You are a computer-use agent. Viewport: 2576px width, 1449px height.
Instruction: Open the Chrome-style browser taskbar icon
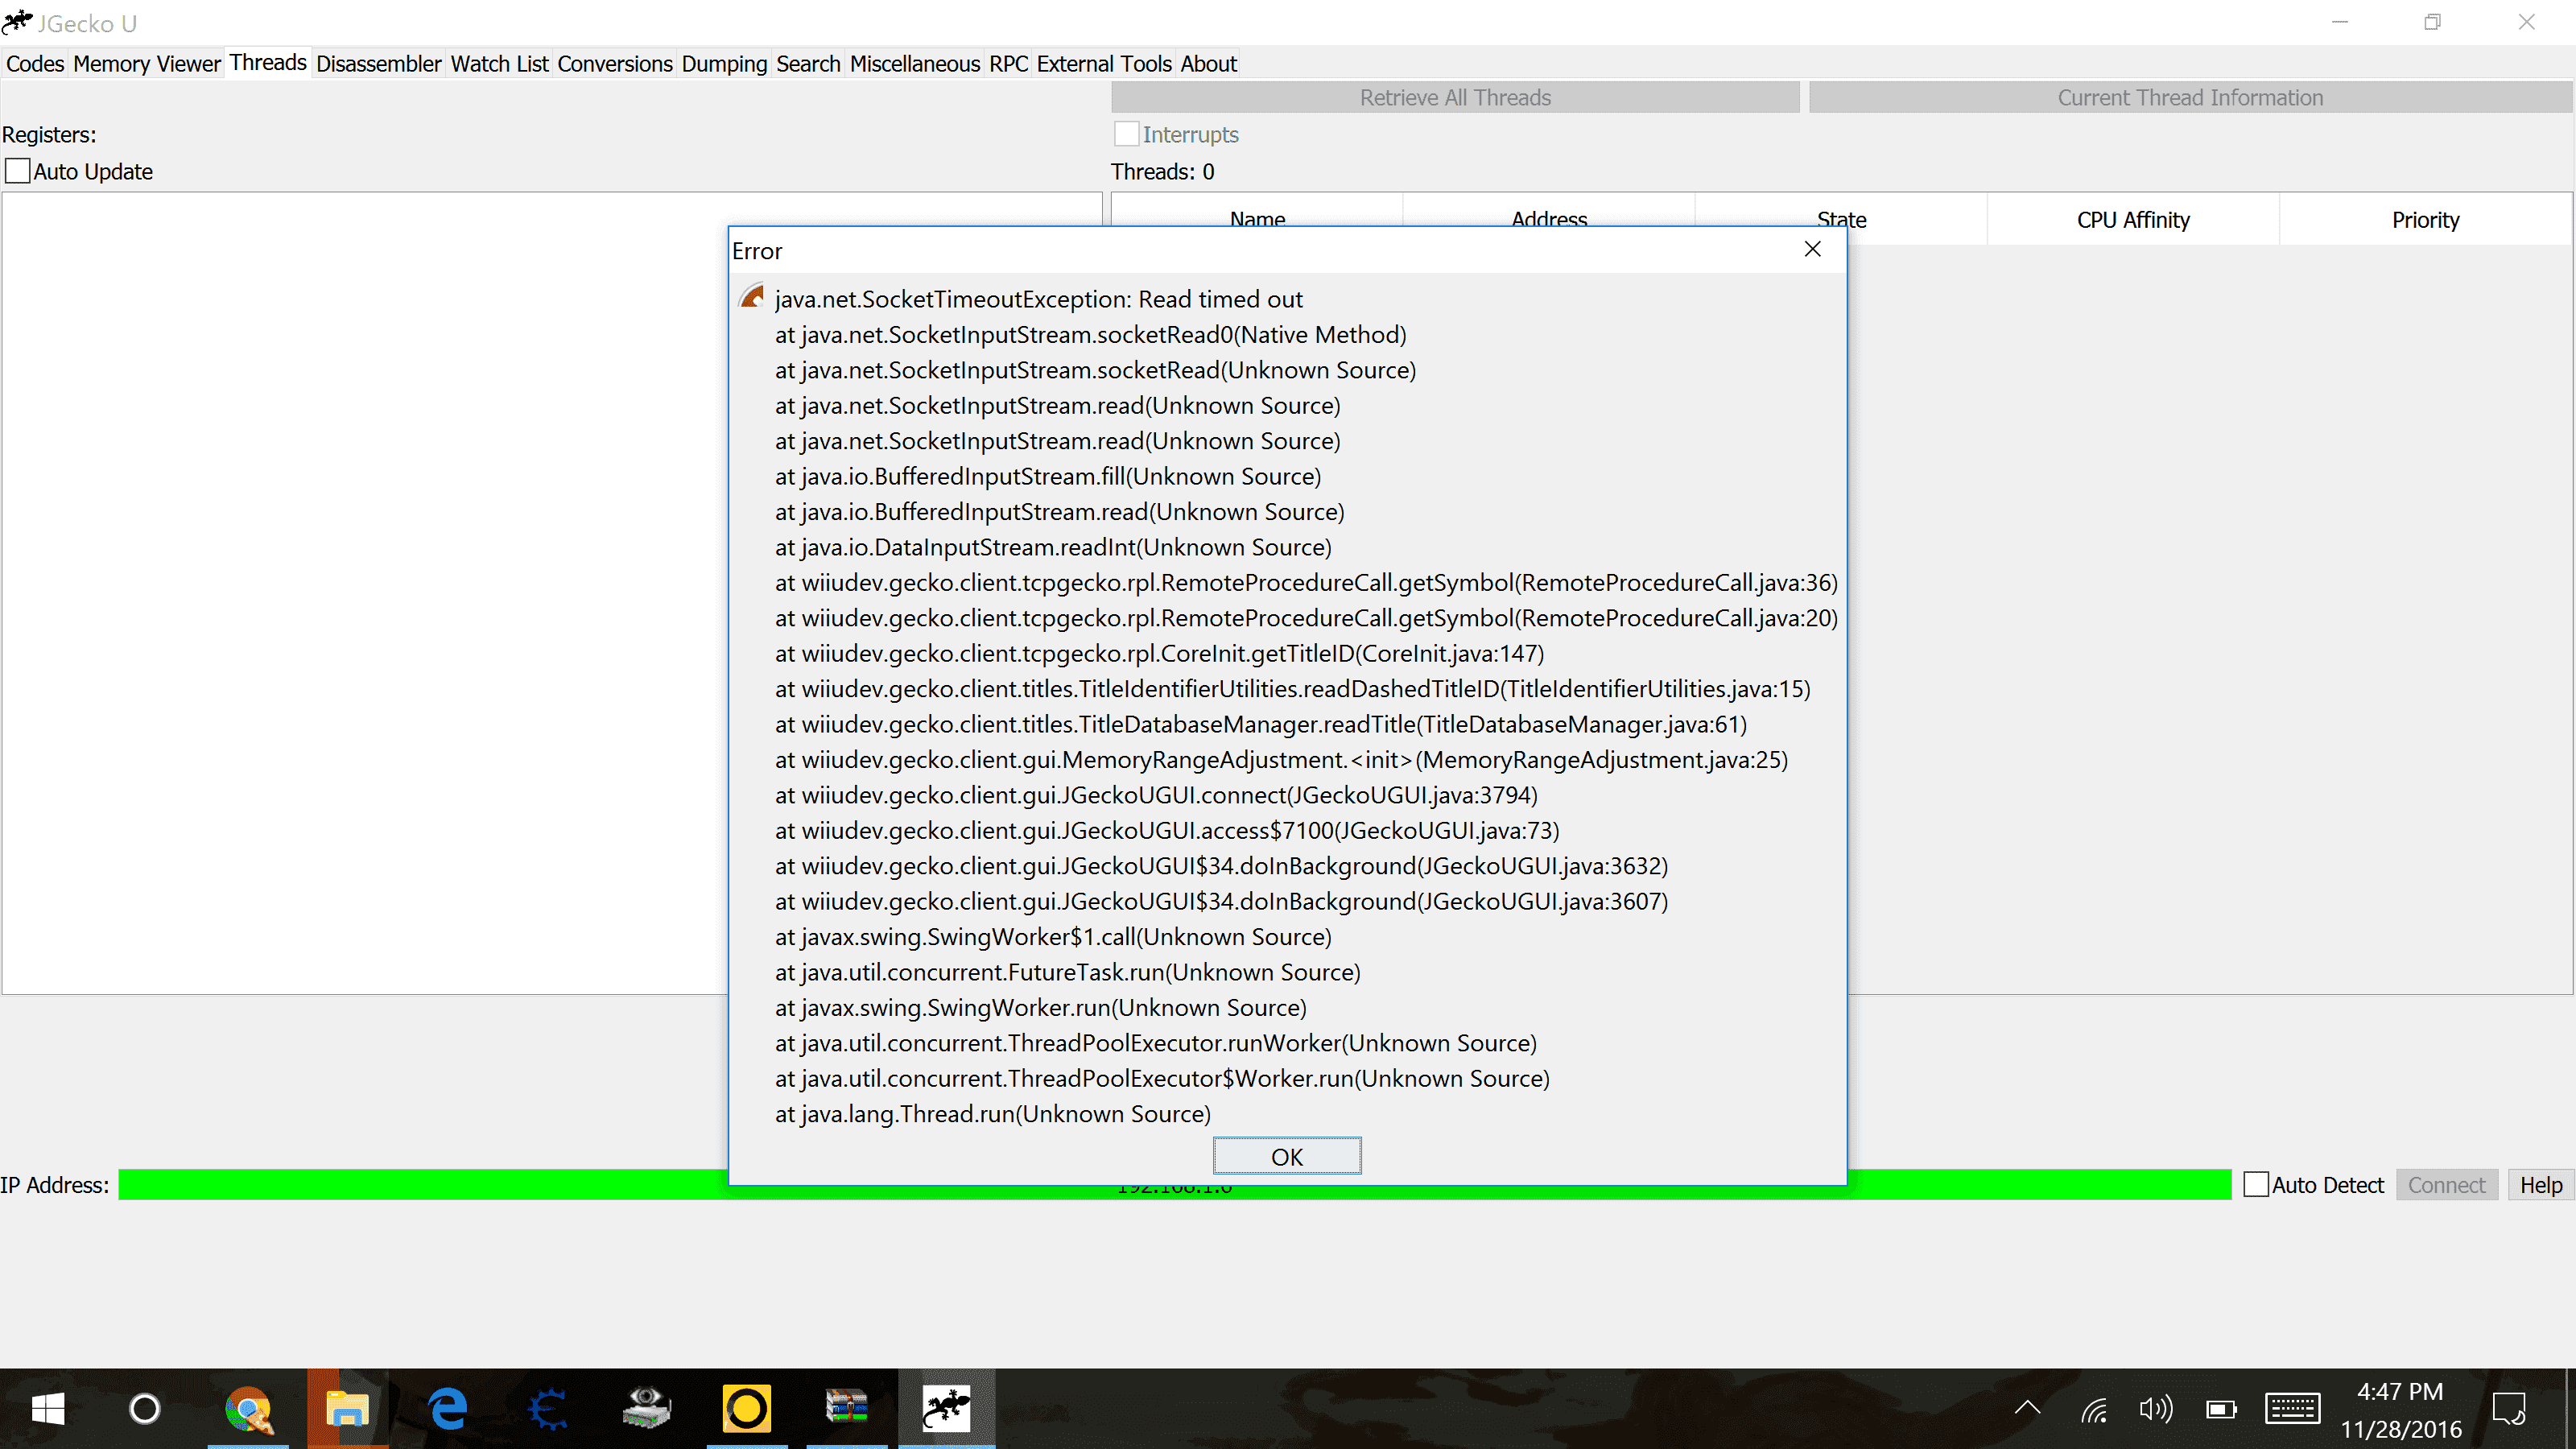[x=248, y=1409]
